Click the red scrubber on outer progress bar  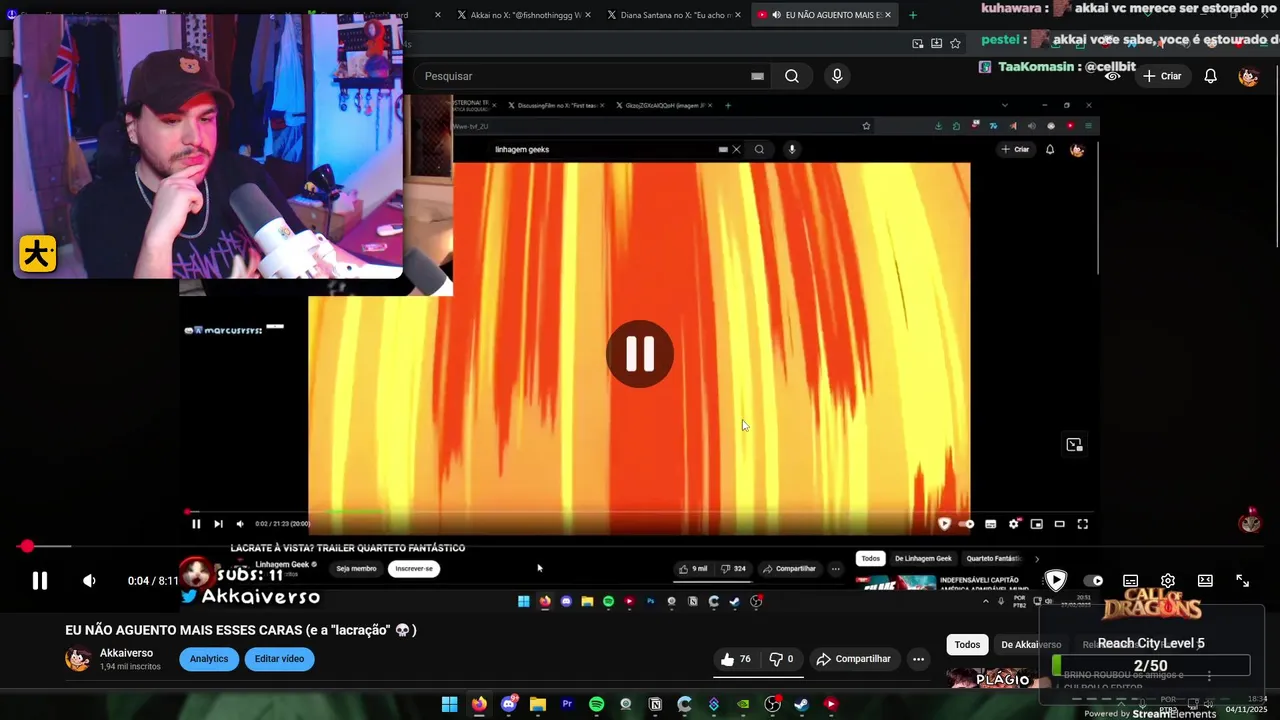(27, 546)
